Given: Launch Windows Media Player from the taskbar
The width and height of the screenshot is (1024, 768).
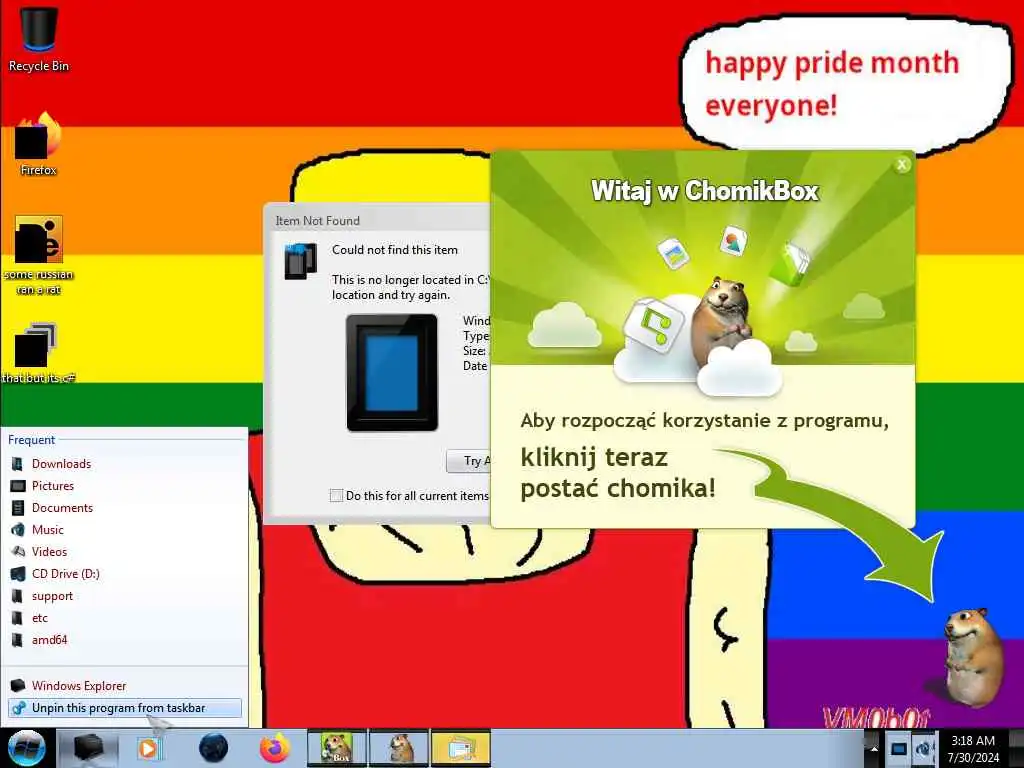Looking at the screenshot, I should (x=150, y=748).
